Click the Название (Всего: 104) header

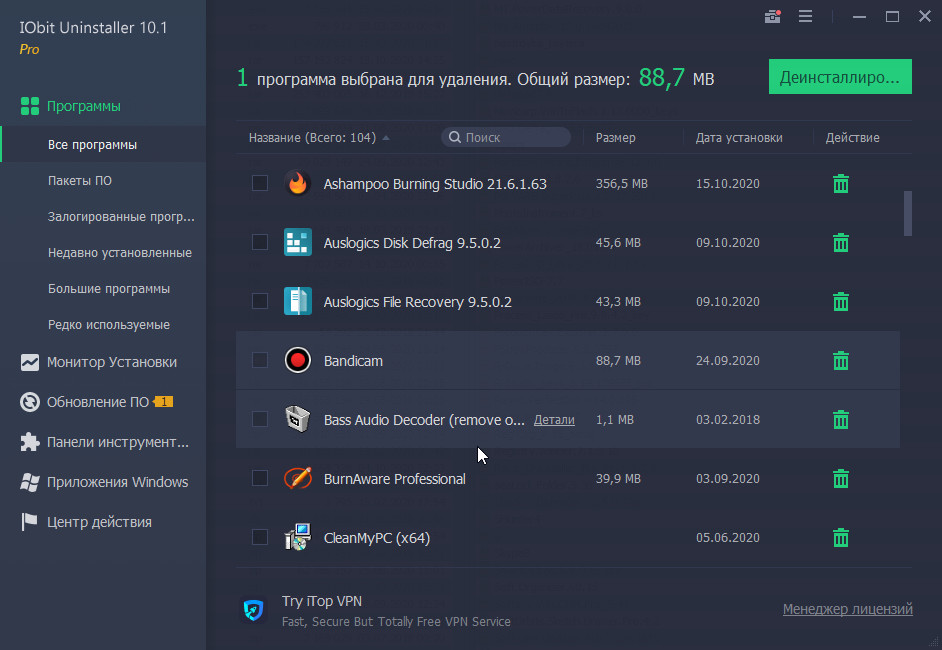click(312, 138)
